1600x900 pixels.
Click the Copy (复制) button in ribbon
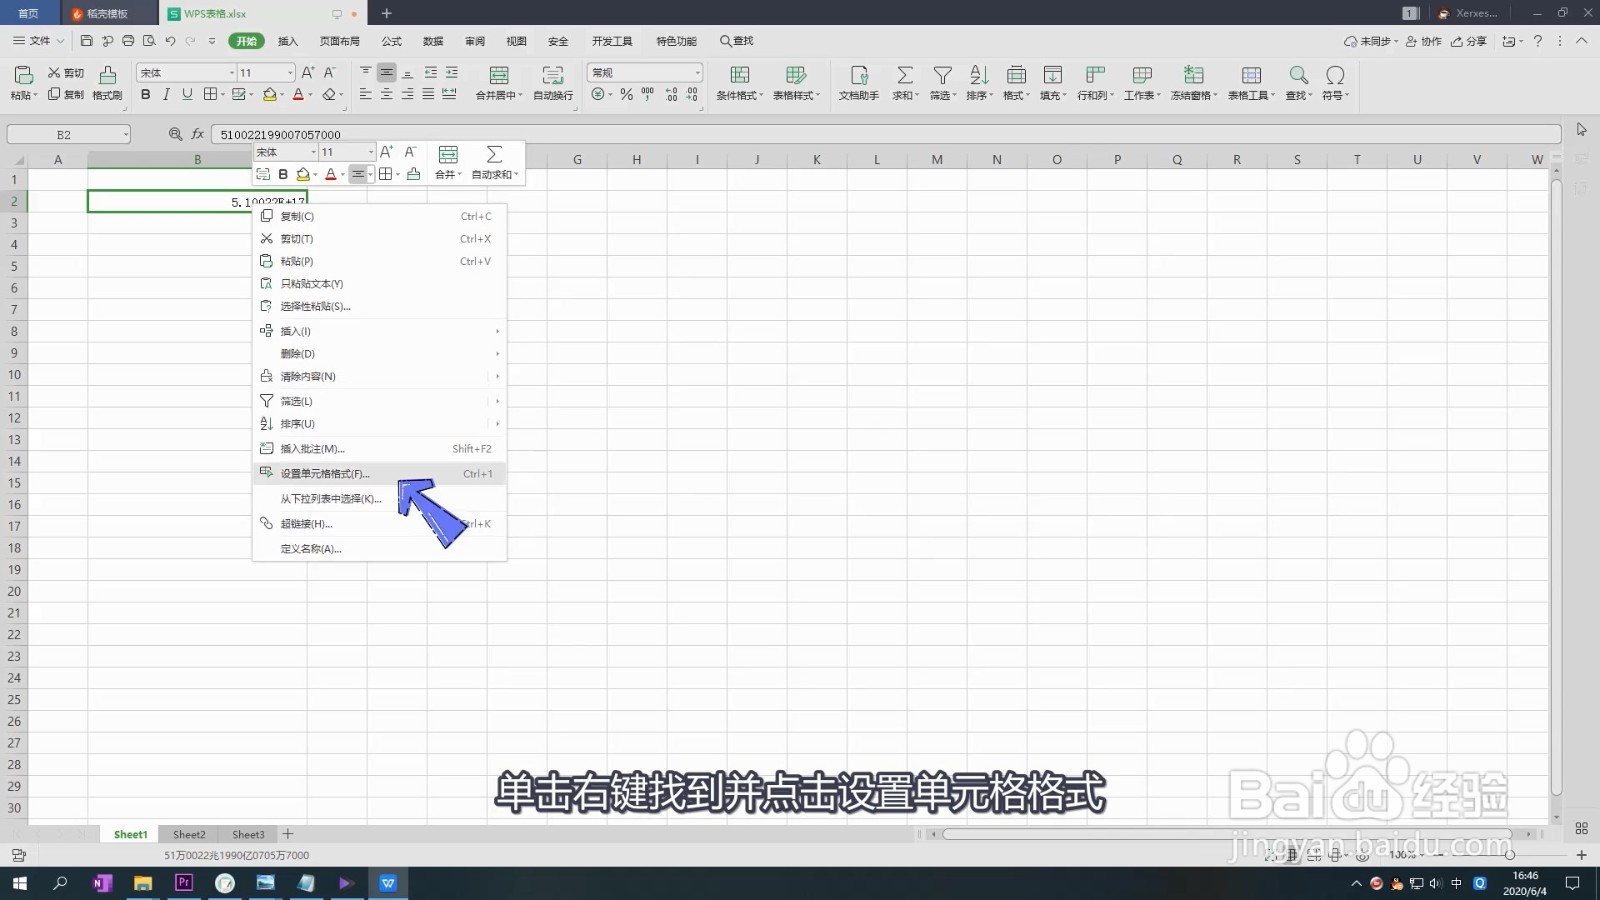click(66, 94)
